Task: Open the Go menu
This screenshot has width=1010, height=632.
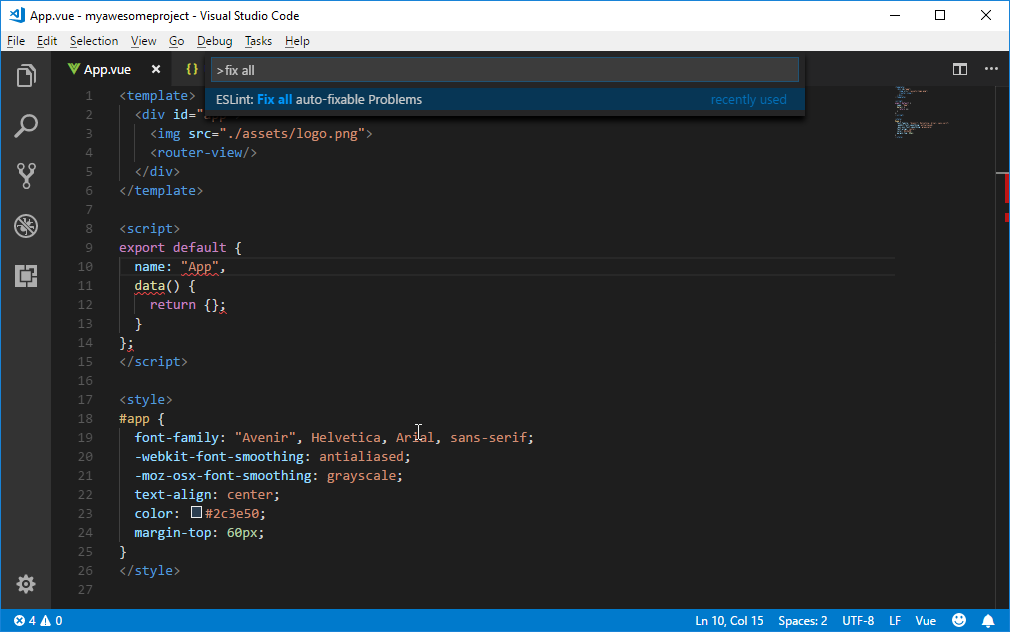Action: (176, 41)
